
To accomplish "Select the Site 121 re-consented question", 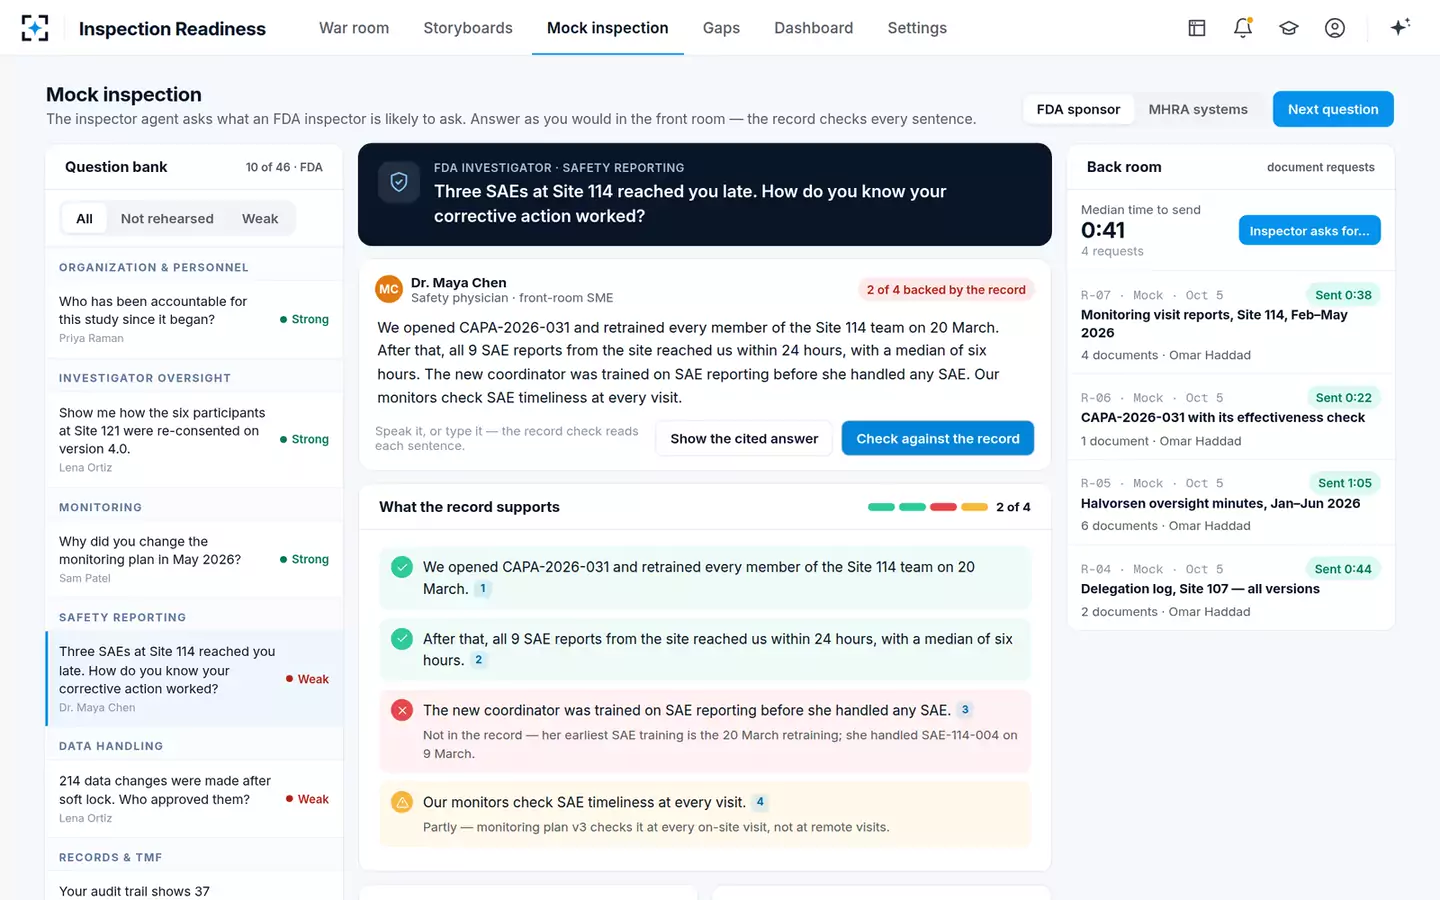I will pos(194,439).
